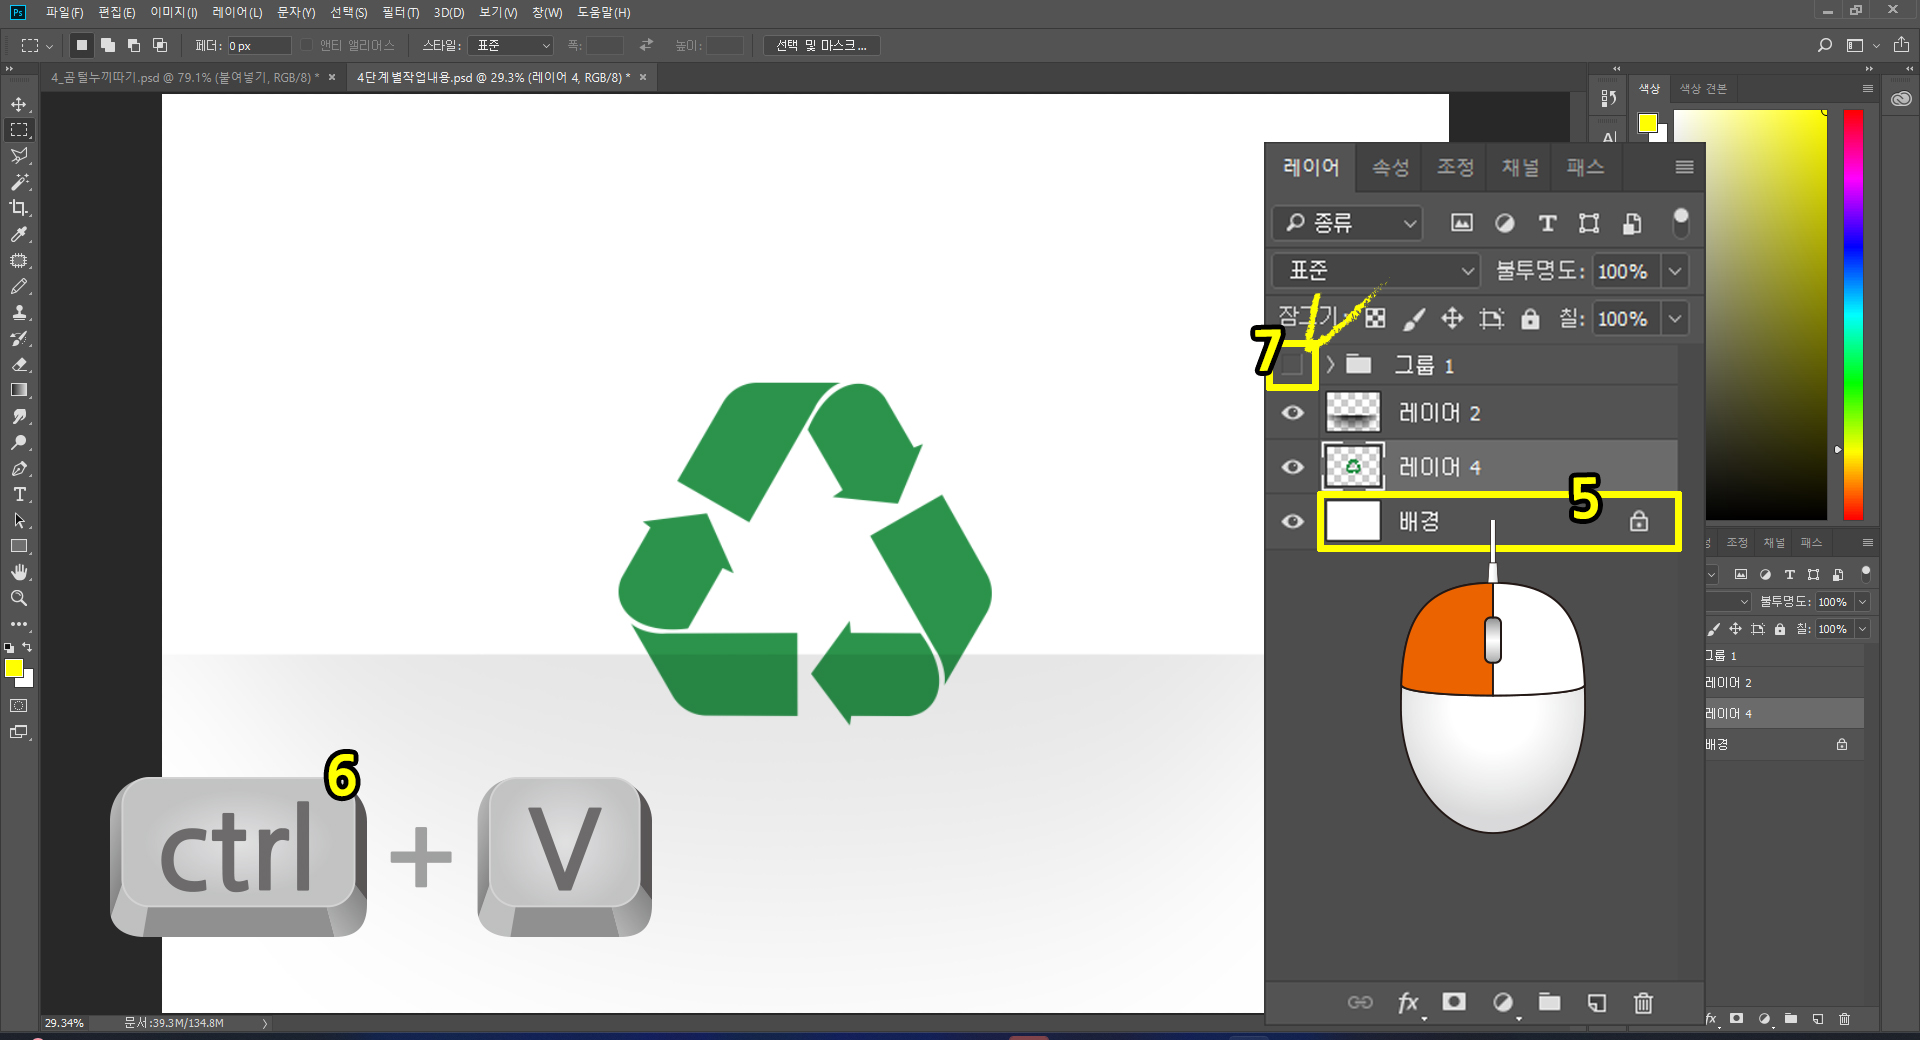This screenshot has width=1920, height=1040.
Task: Switch to 4_곰털누끼따기.psd document tab
Action: click(184, 77)
